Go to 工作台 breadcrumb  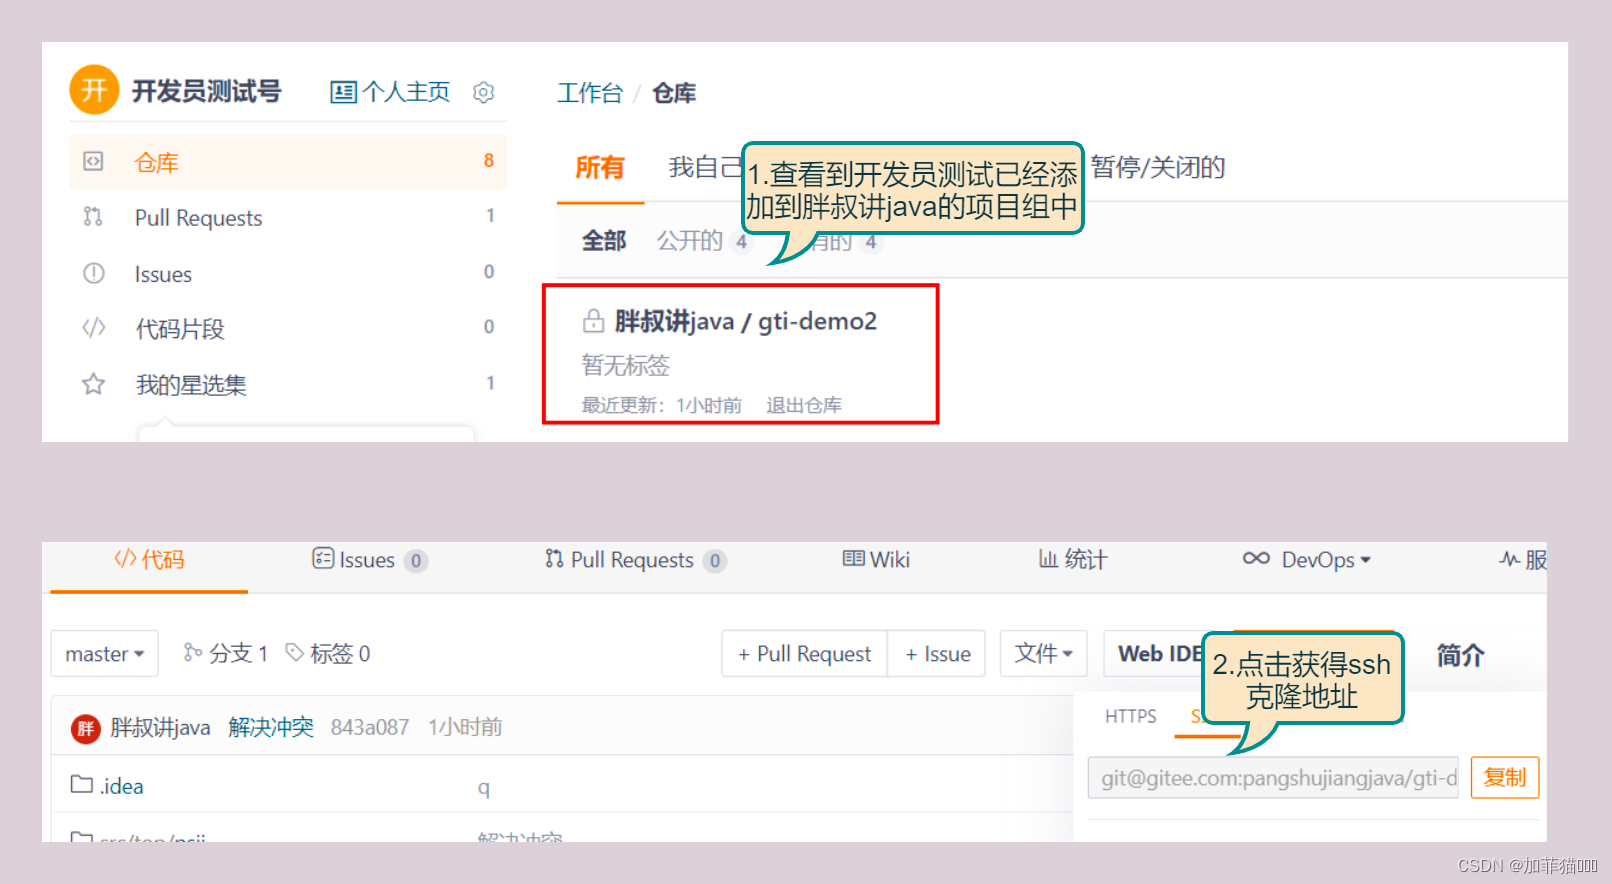point(589,93)
